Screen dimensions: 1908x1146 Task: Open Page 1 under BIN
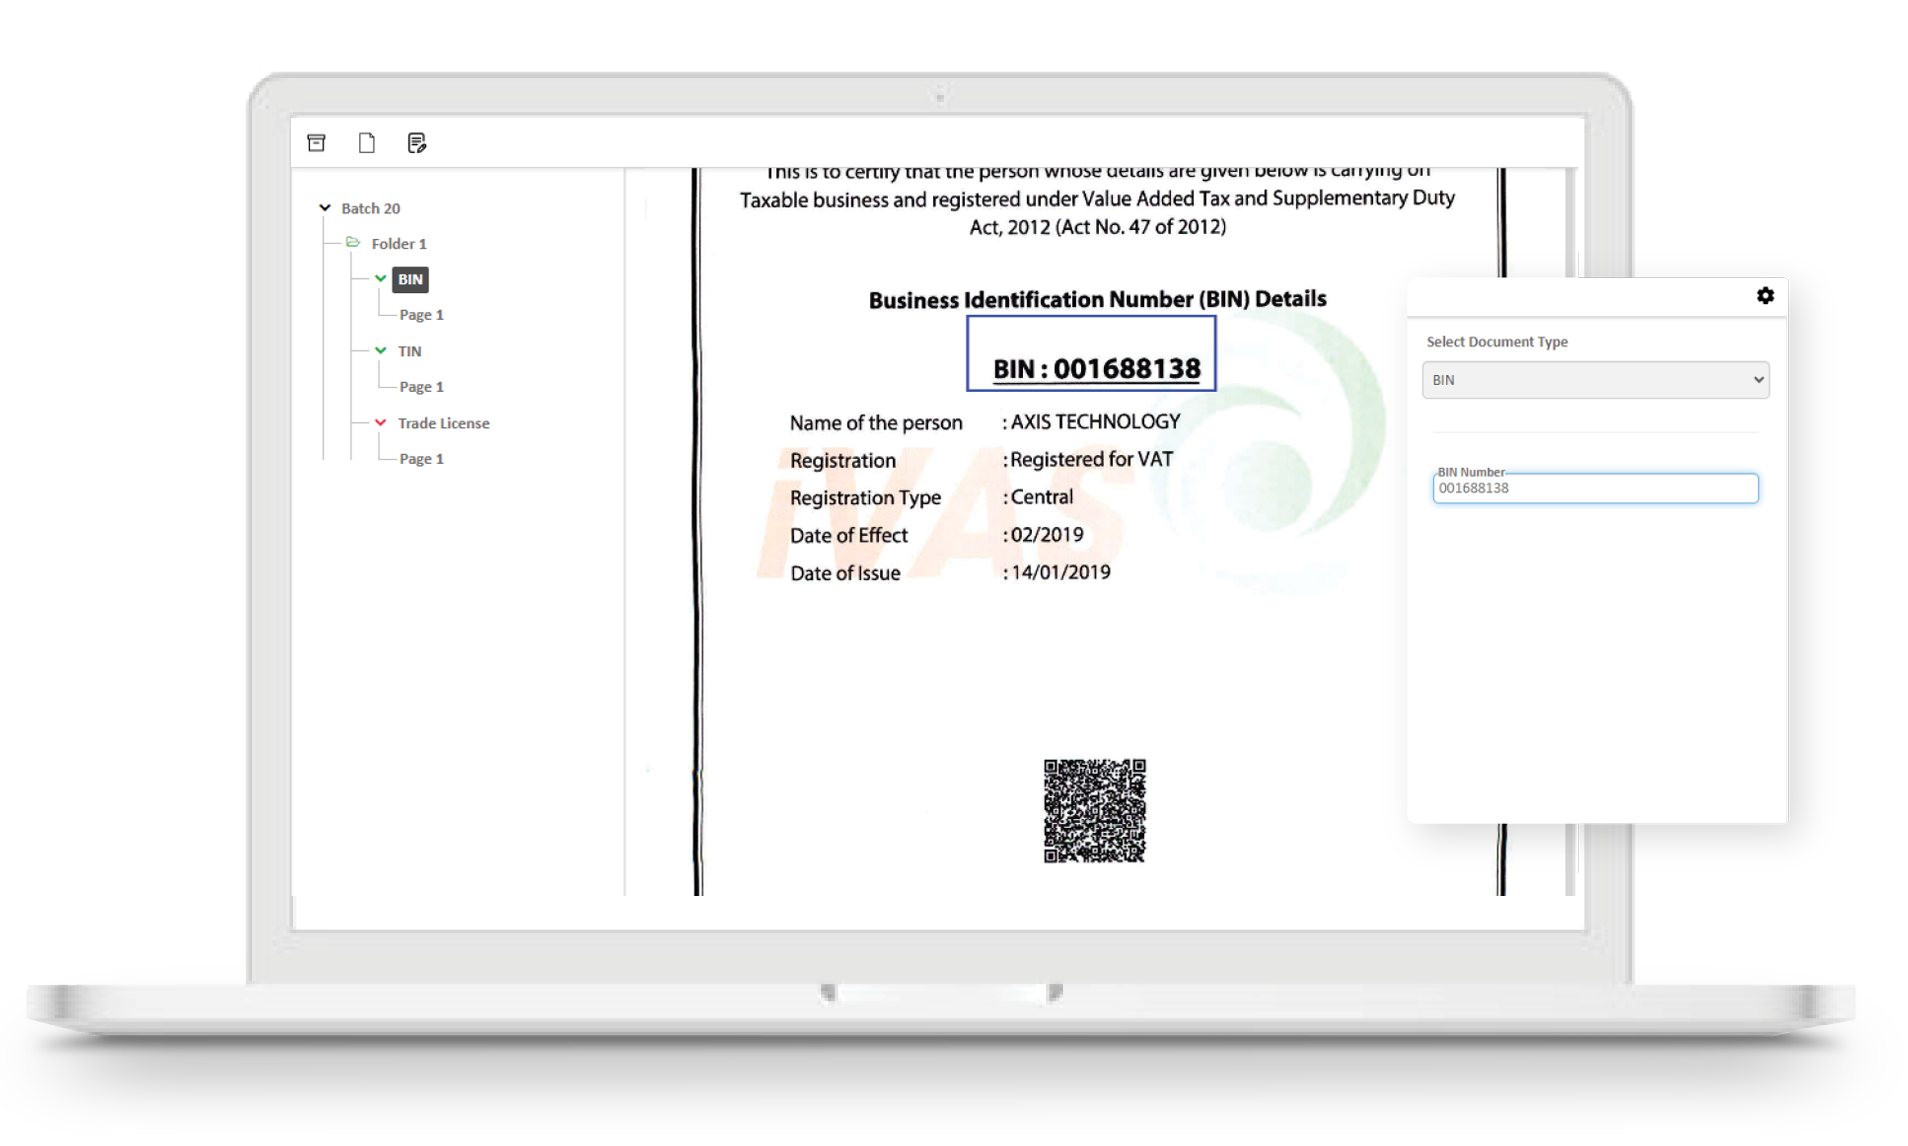click(x=421, y=315)
